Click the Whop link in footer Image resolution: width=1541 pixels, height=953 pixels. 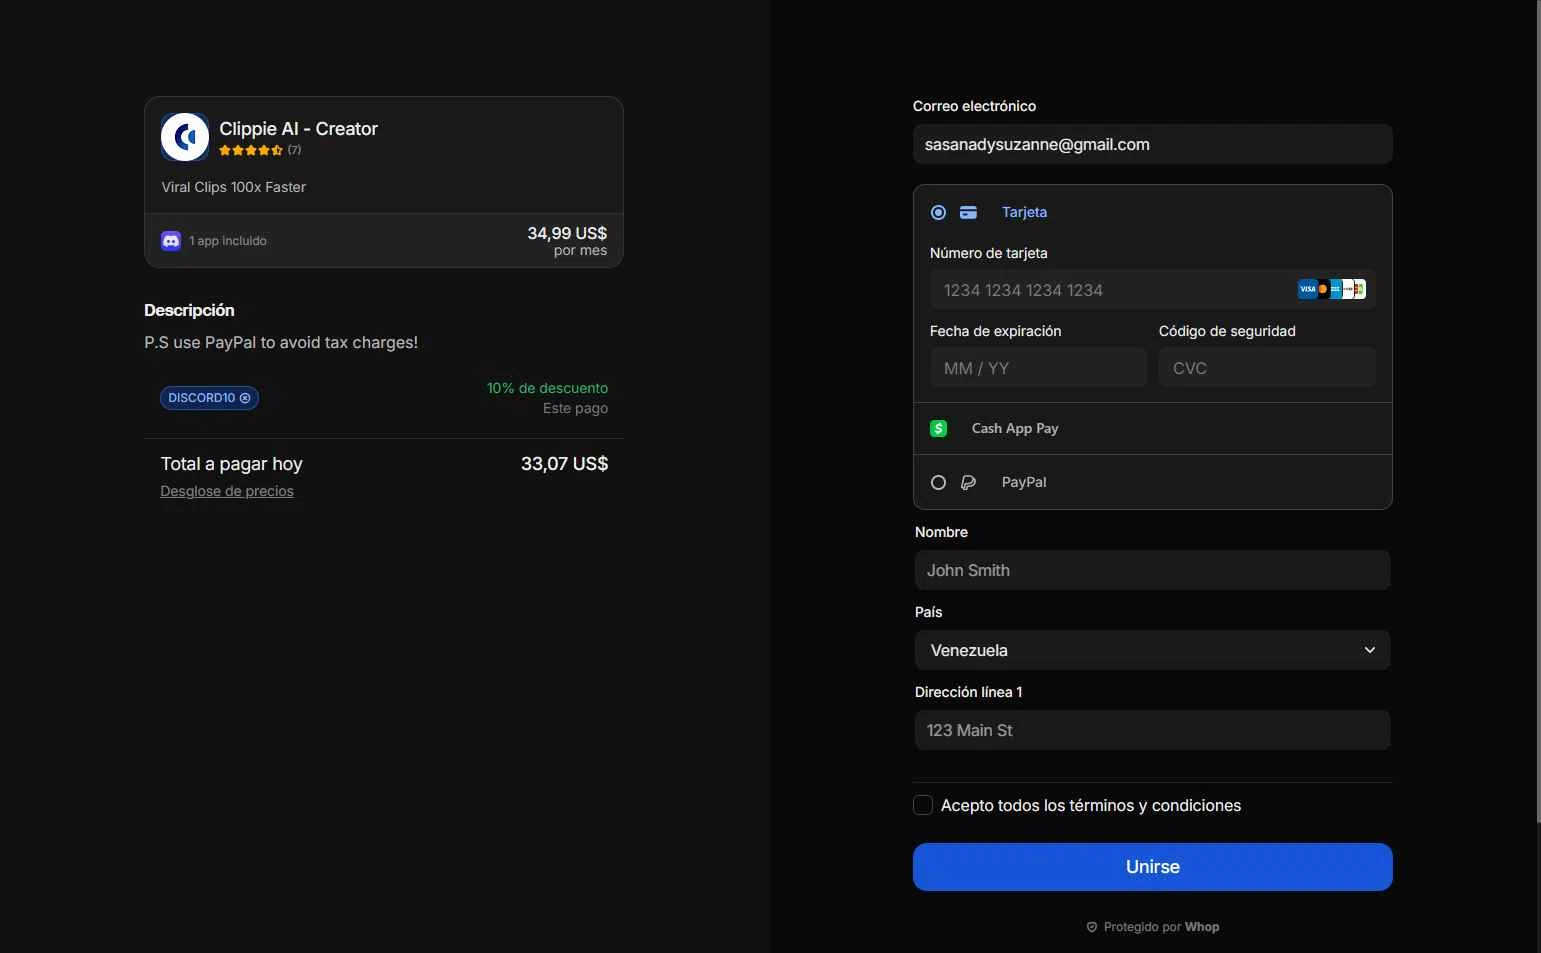1202,927
